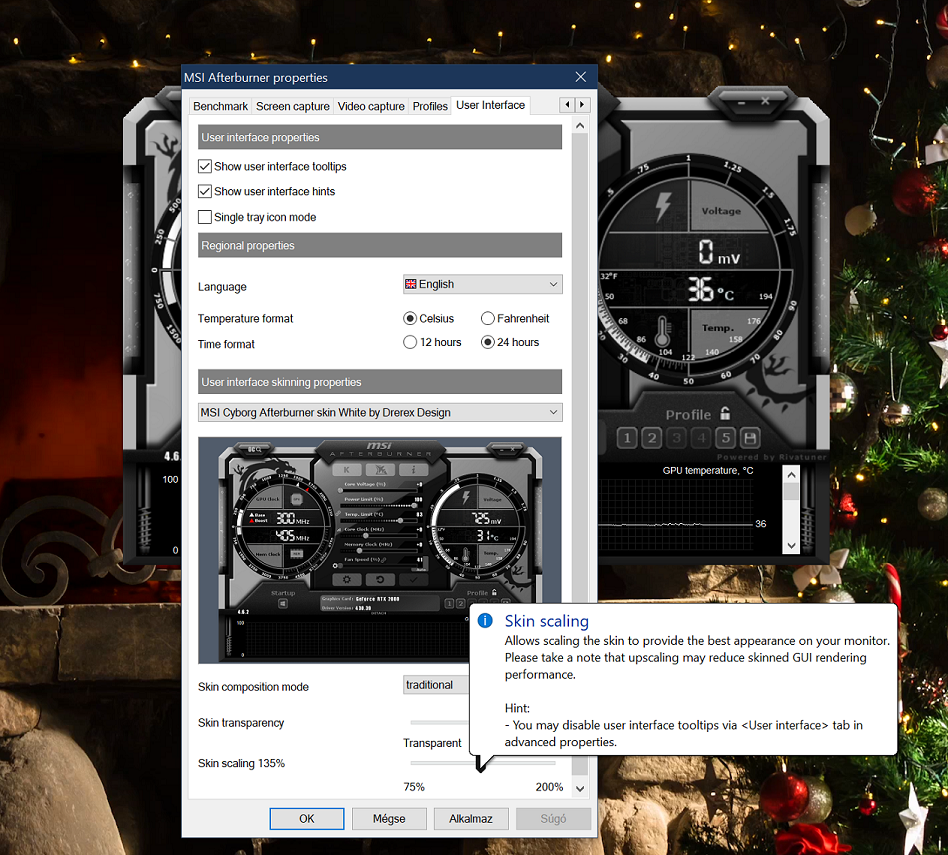Click the Regional properties section header

coord(380,245)
